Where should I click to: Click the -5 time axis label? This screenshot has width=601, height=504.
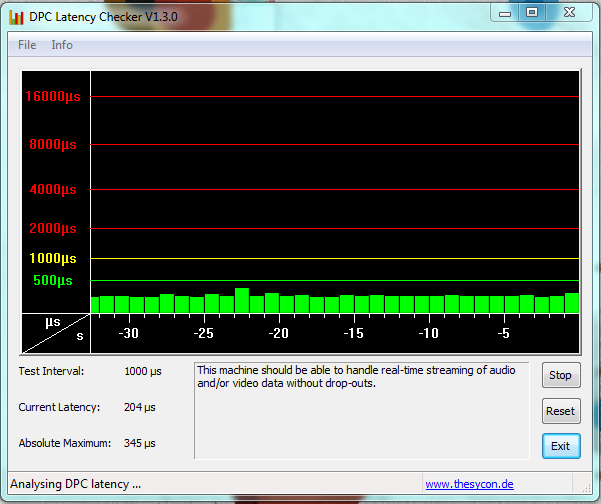click(x=504, y=333)
